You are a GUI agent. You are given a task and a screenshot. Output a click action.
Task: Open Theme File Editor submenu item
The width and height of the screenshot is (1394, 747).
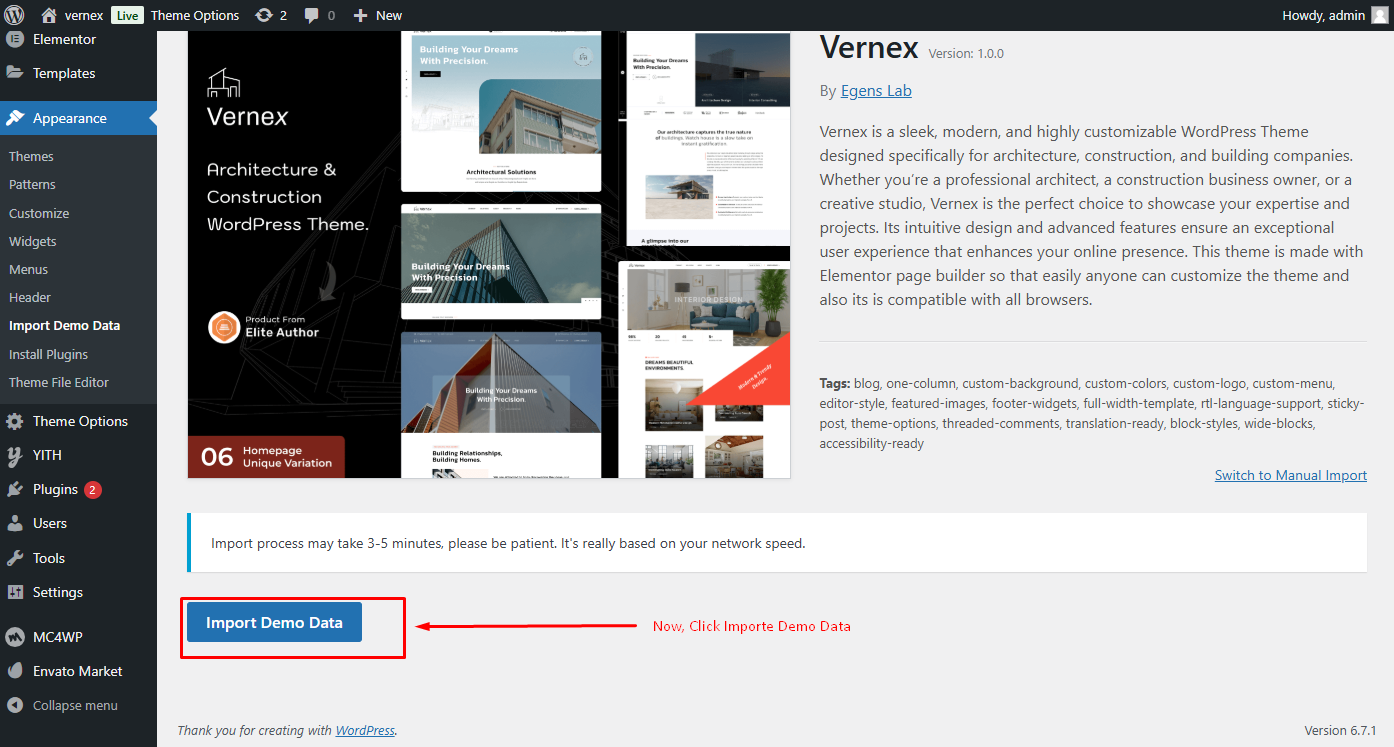(x=59, y=382)
